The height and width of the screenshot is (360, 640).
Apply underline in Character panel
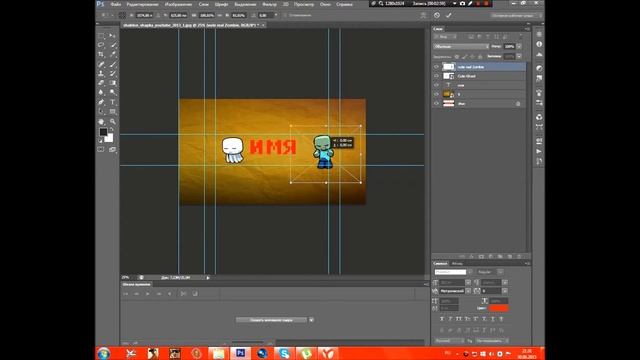point(493,319)
